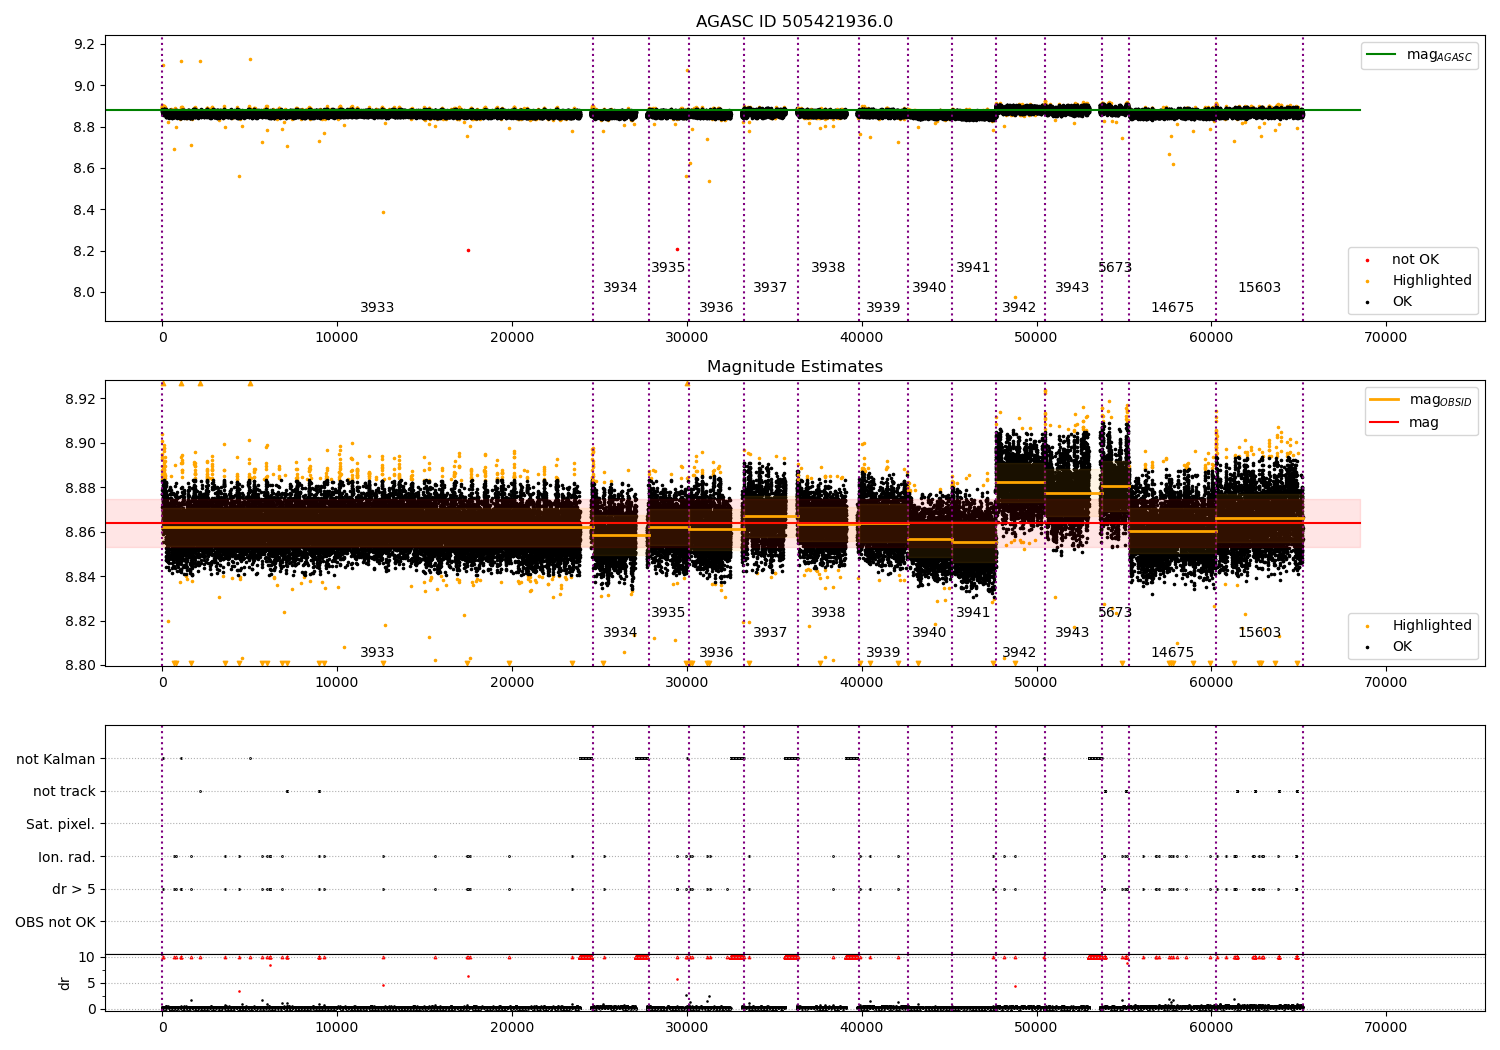The image size is (1500, 1050).
Task: Select the mag AGASC legend entry in top plot
Action: point(1419,55)
